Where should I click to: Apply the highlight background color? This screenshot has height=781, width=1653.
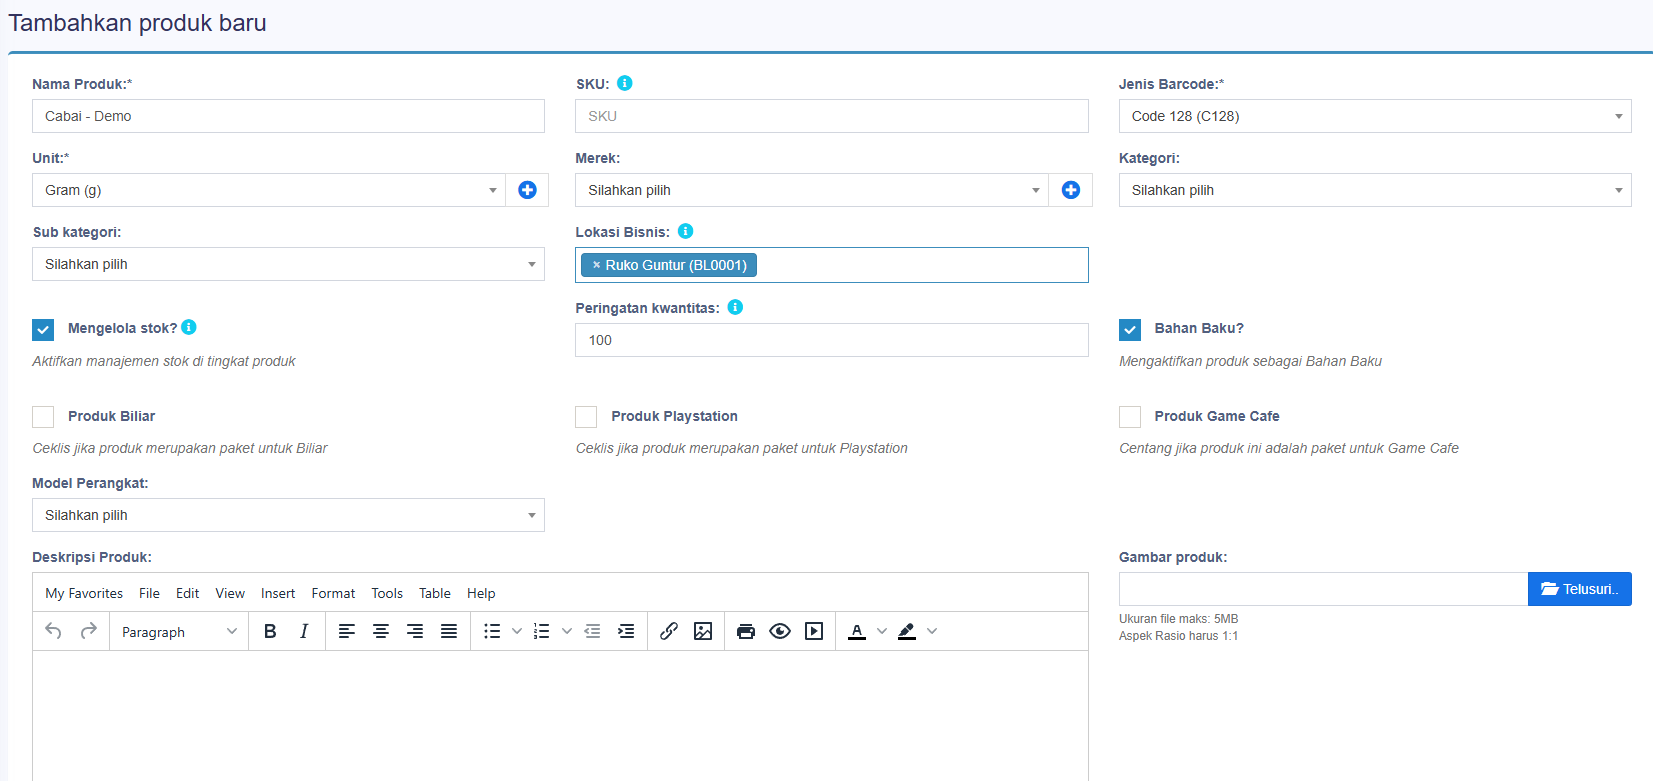(907, 631)
